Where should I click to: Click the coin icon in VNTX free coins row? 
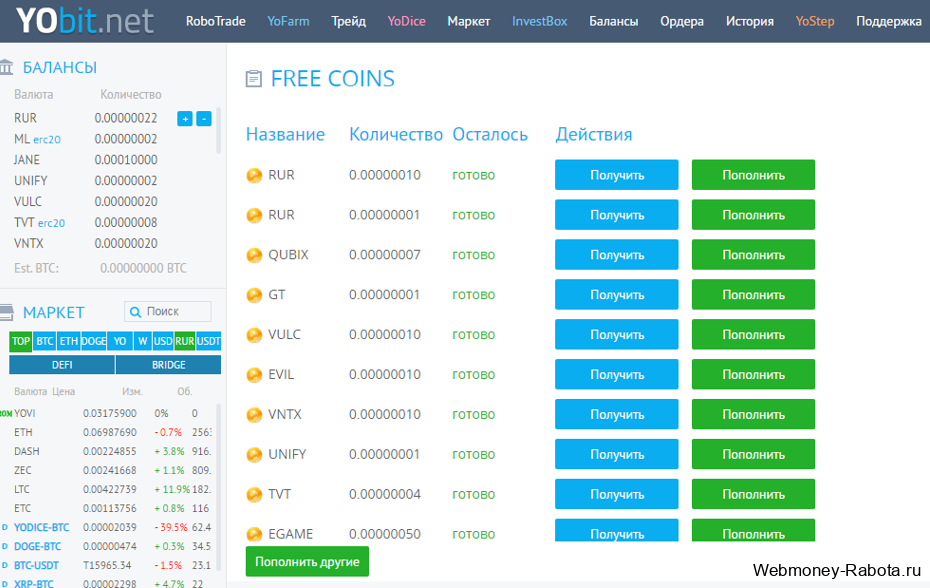coord(254,415)
